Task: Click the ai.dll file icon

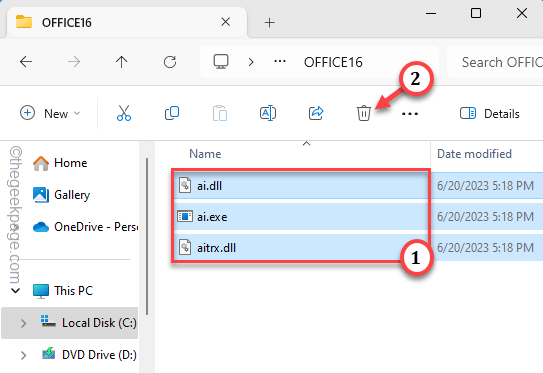Action: pyautogui.click(x=185, y=185)
